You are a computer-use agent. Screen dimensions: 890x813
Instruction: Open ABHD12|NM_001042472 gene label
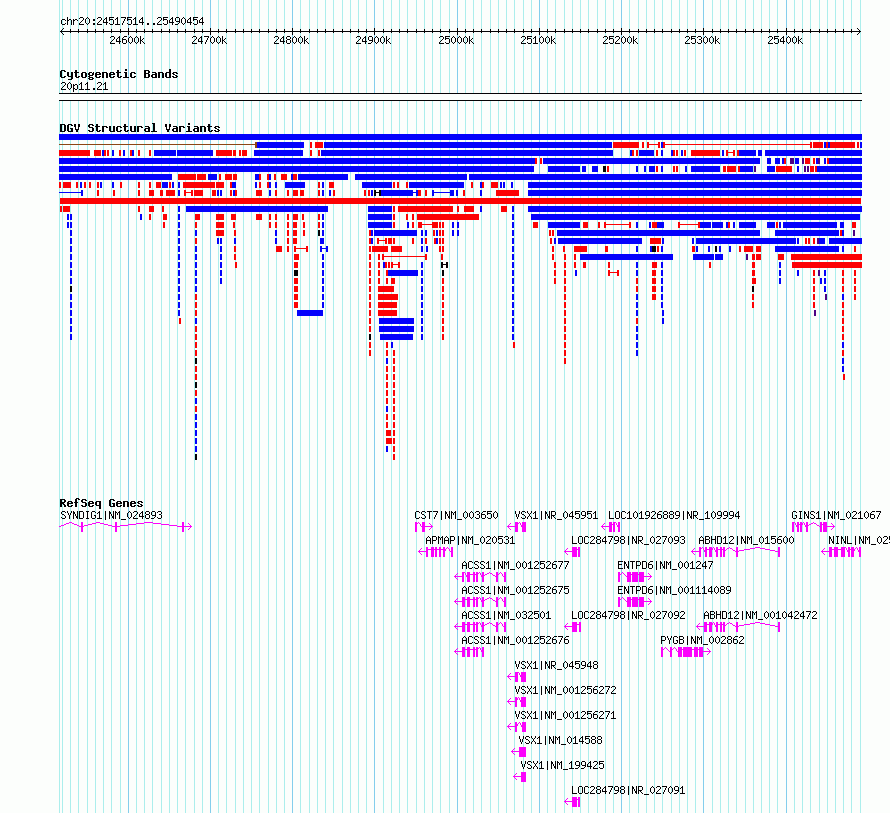(x=761, y=615)
